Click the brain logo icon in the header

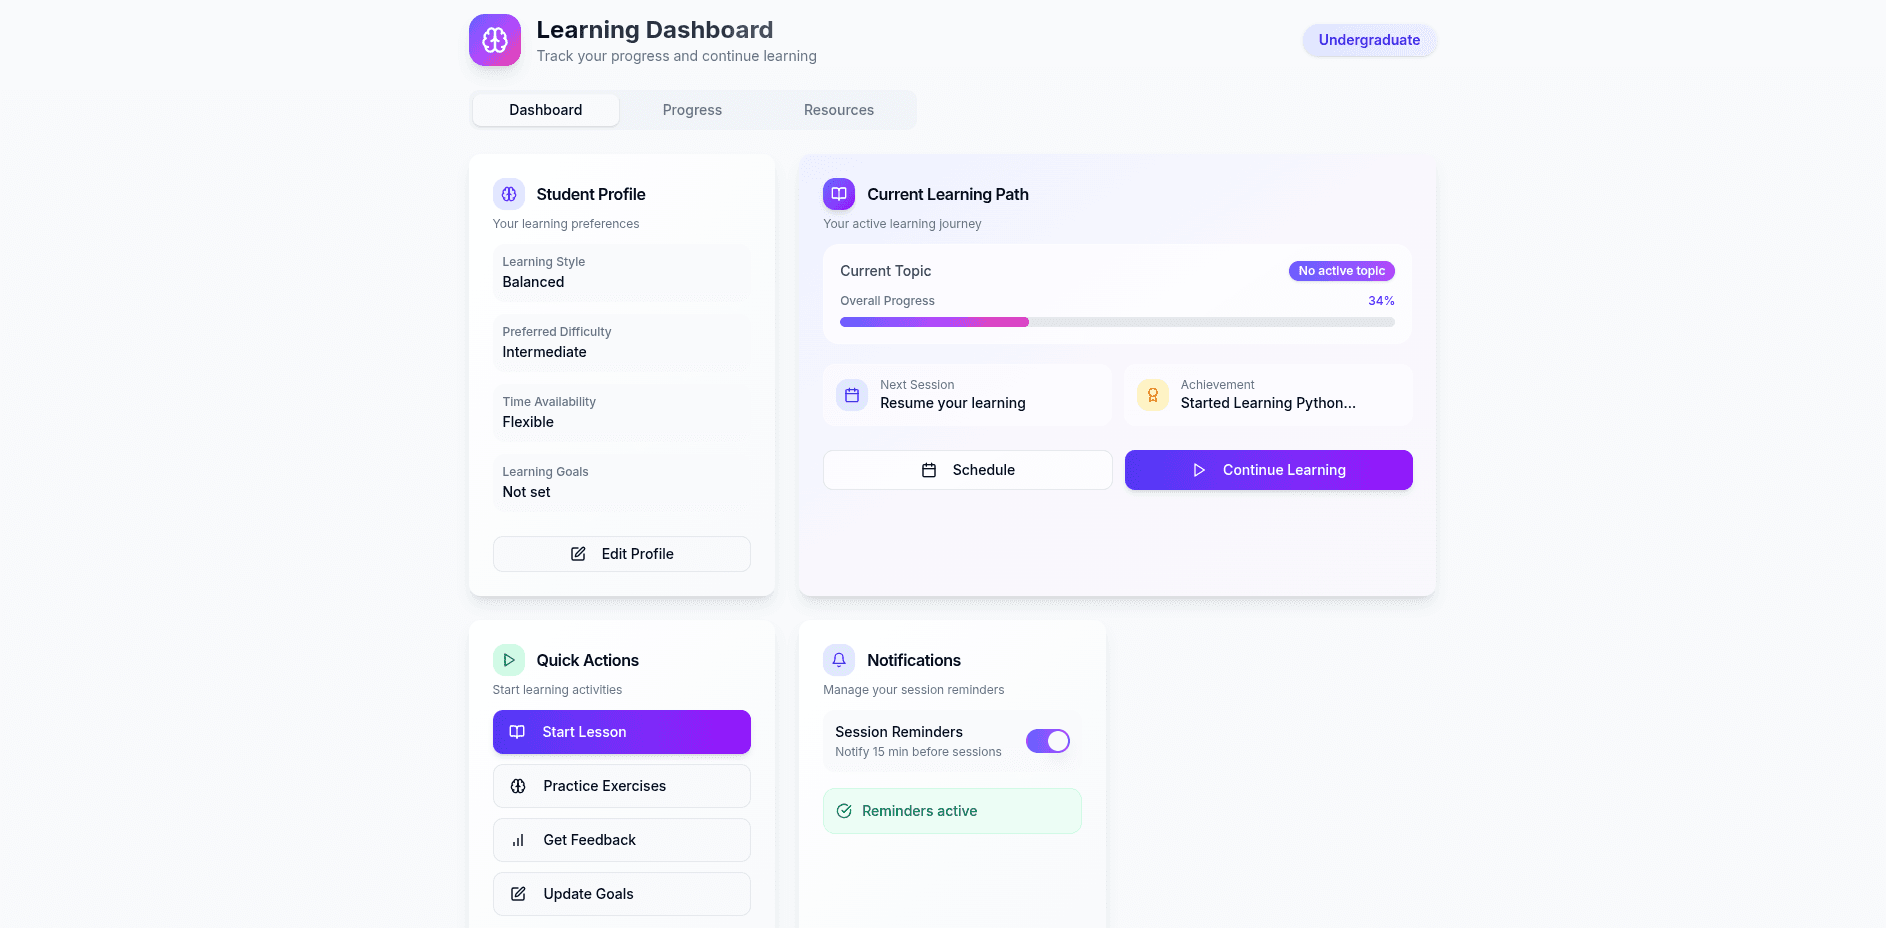tap(494, 40)
